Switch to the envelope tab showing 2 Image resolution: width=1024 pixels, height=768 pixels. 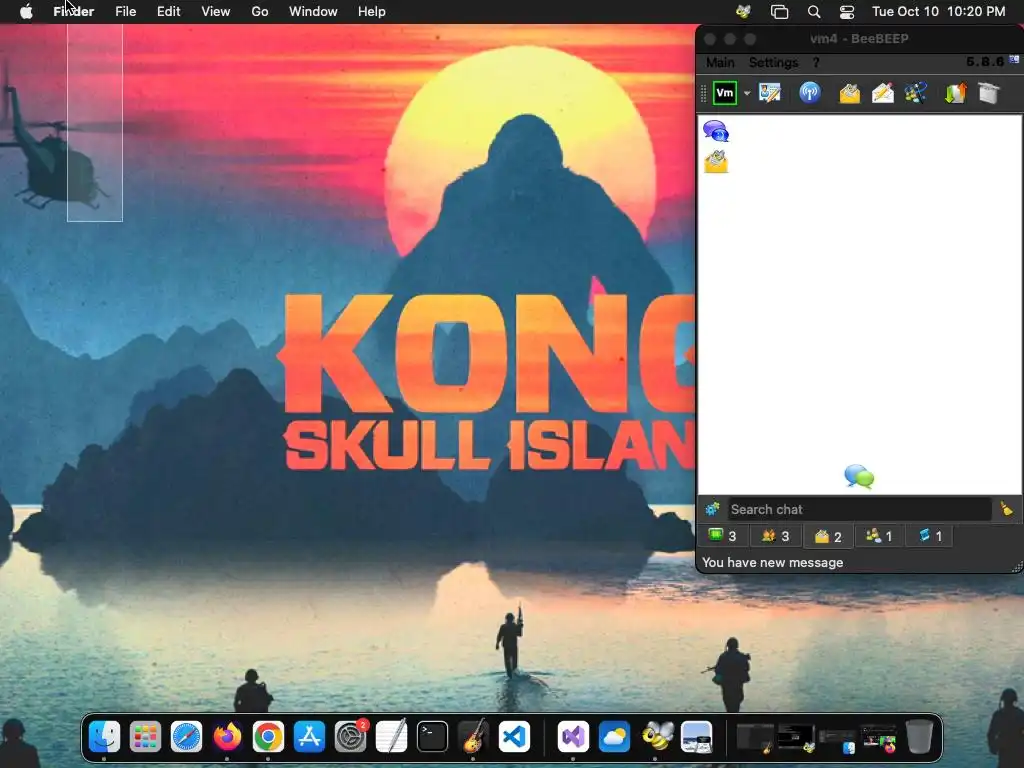tap(828, 536)
